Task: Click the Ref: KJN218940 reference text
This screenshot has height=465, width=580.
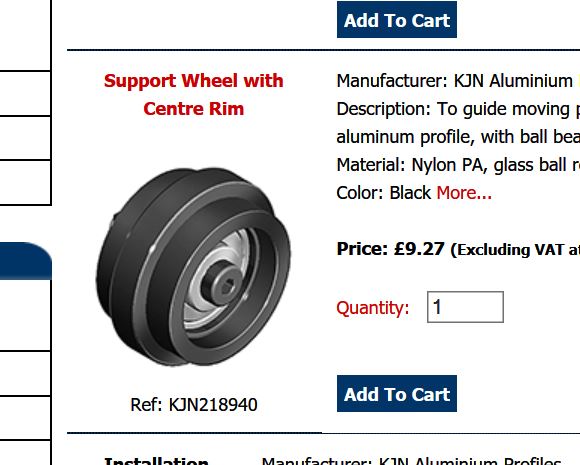Action: [193, 405]
